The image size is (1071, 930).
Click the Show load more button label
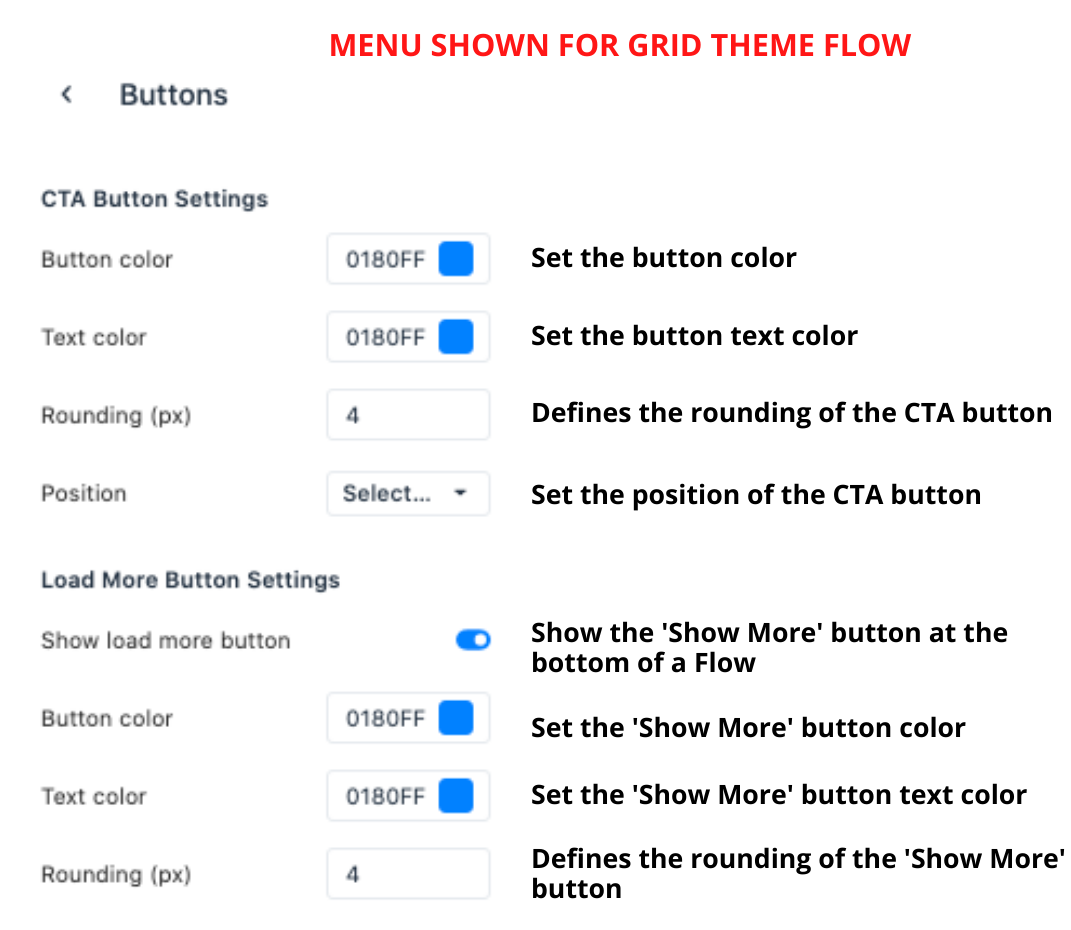pyautogui.click(x=166, y=640)
